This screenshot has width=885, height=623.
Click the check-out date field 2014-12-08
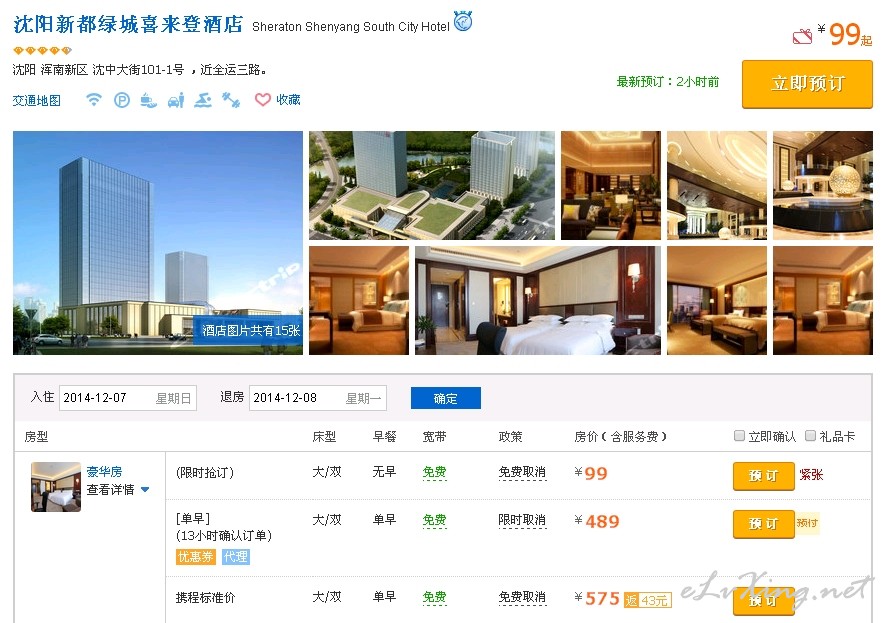point(318,398)
